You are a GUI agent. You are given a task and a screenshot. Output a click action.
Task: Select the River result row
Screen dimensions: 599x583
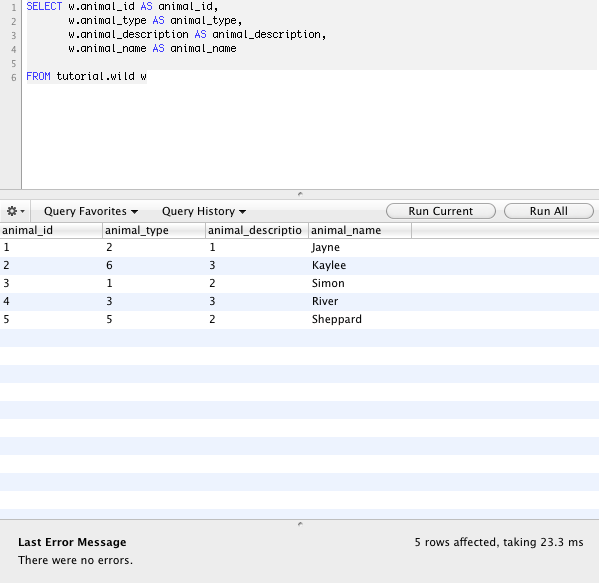pyautogui.click(x=300, y=301)
